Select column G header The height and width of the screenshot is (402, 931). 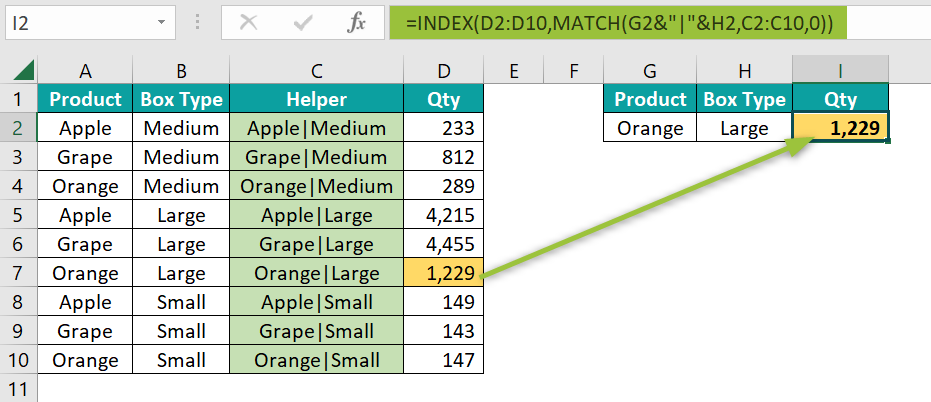pyautogui.click(x=650, y=71)
